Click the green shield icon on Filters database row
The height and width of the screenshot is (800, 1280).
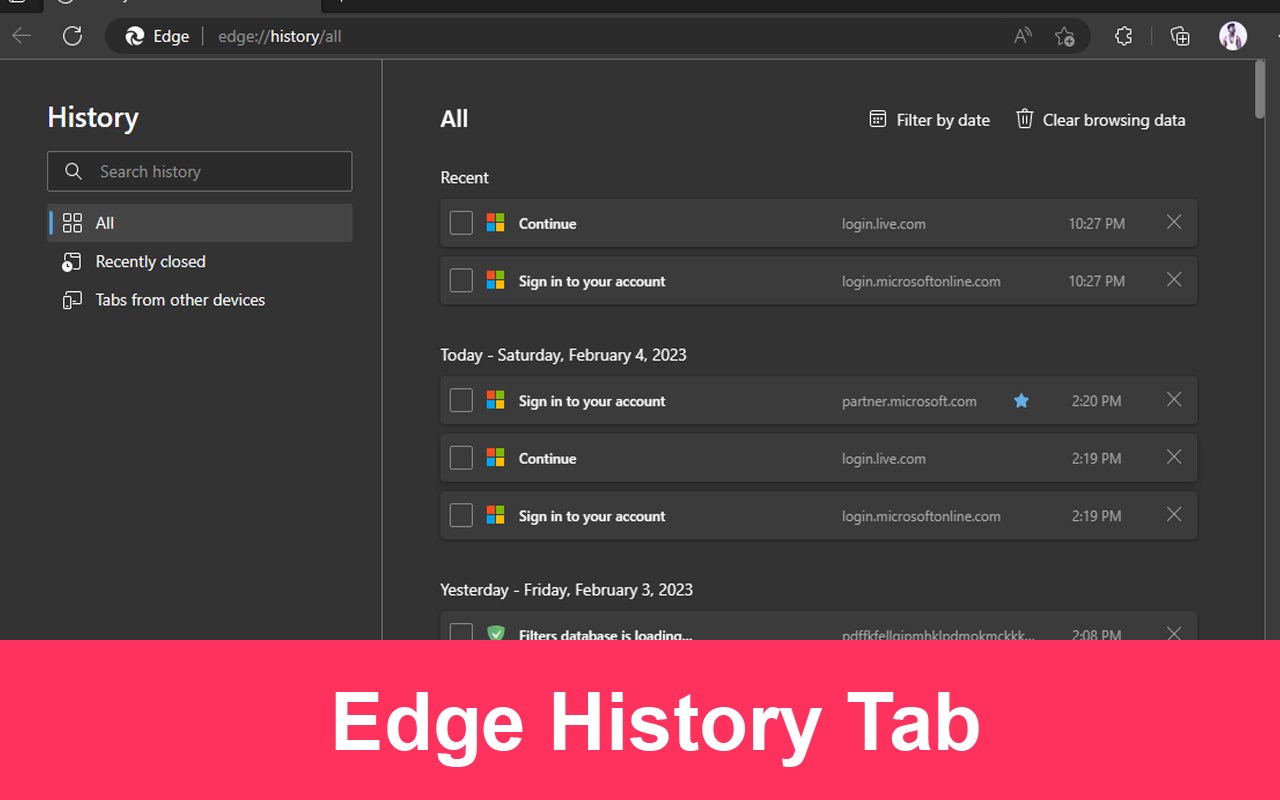click(x=495, y=633)
